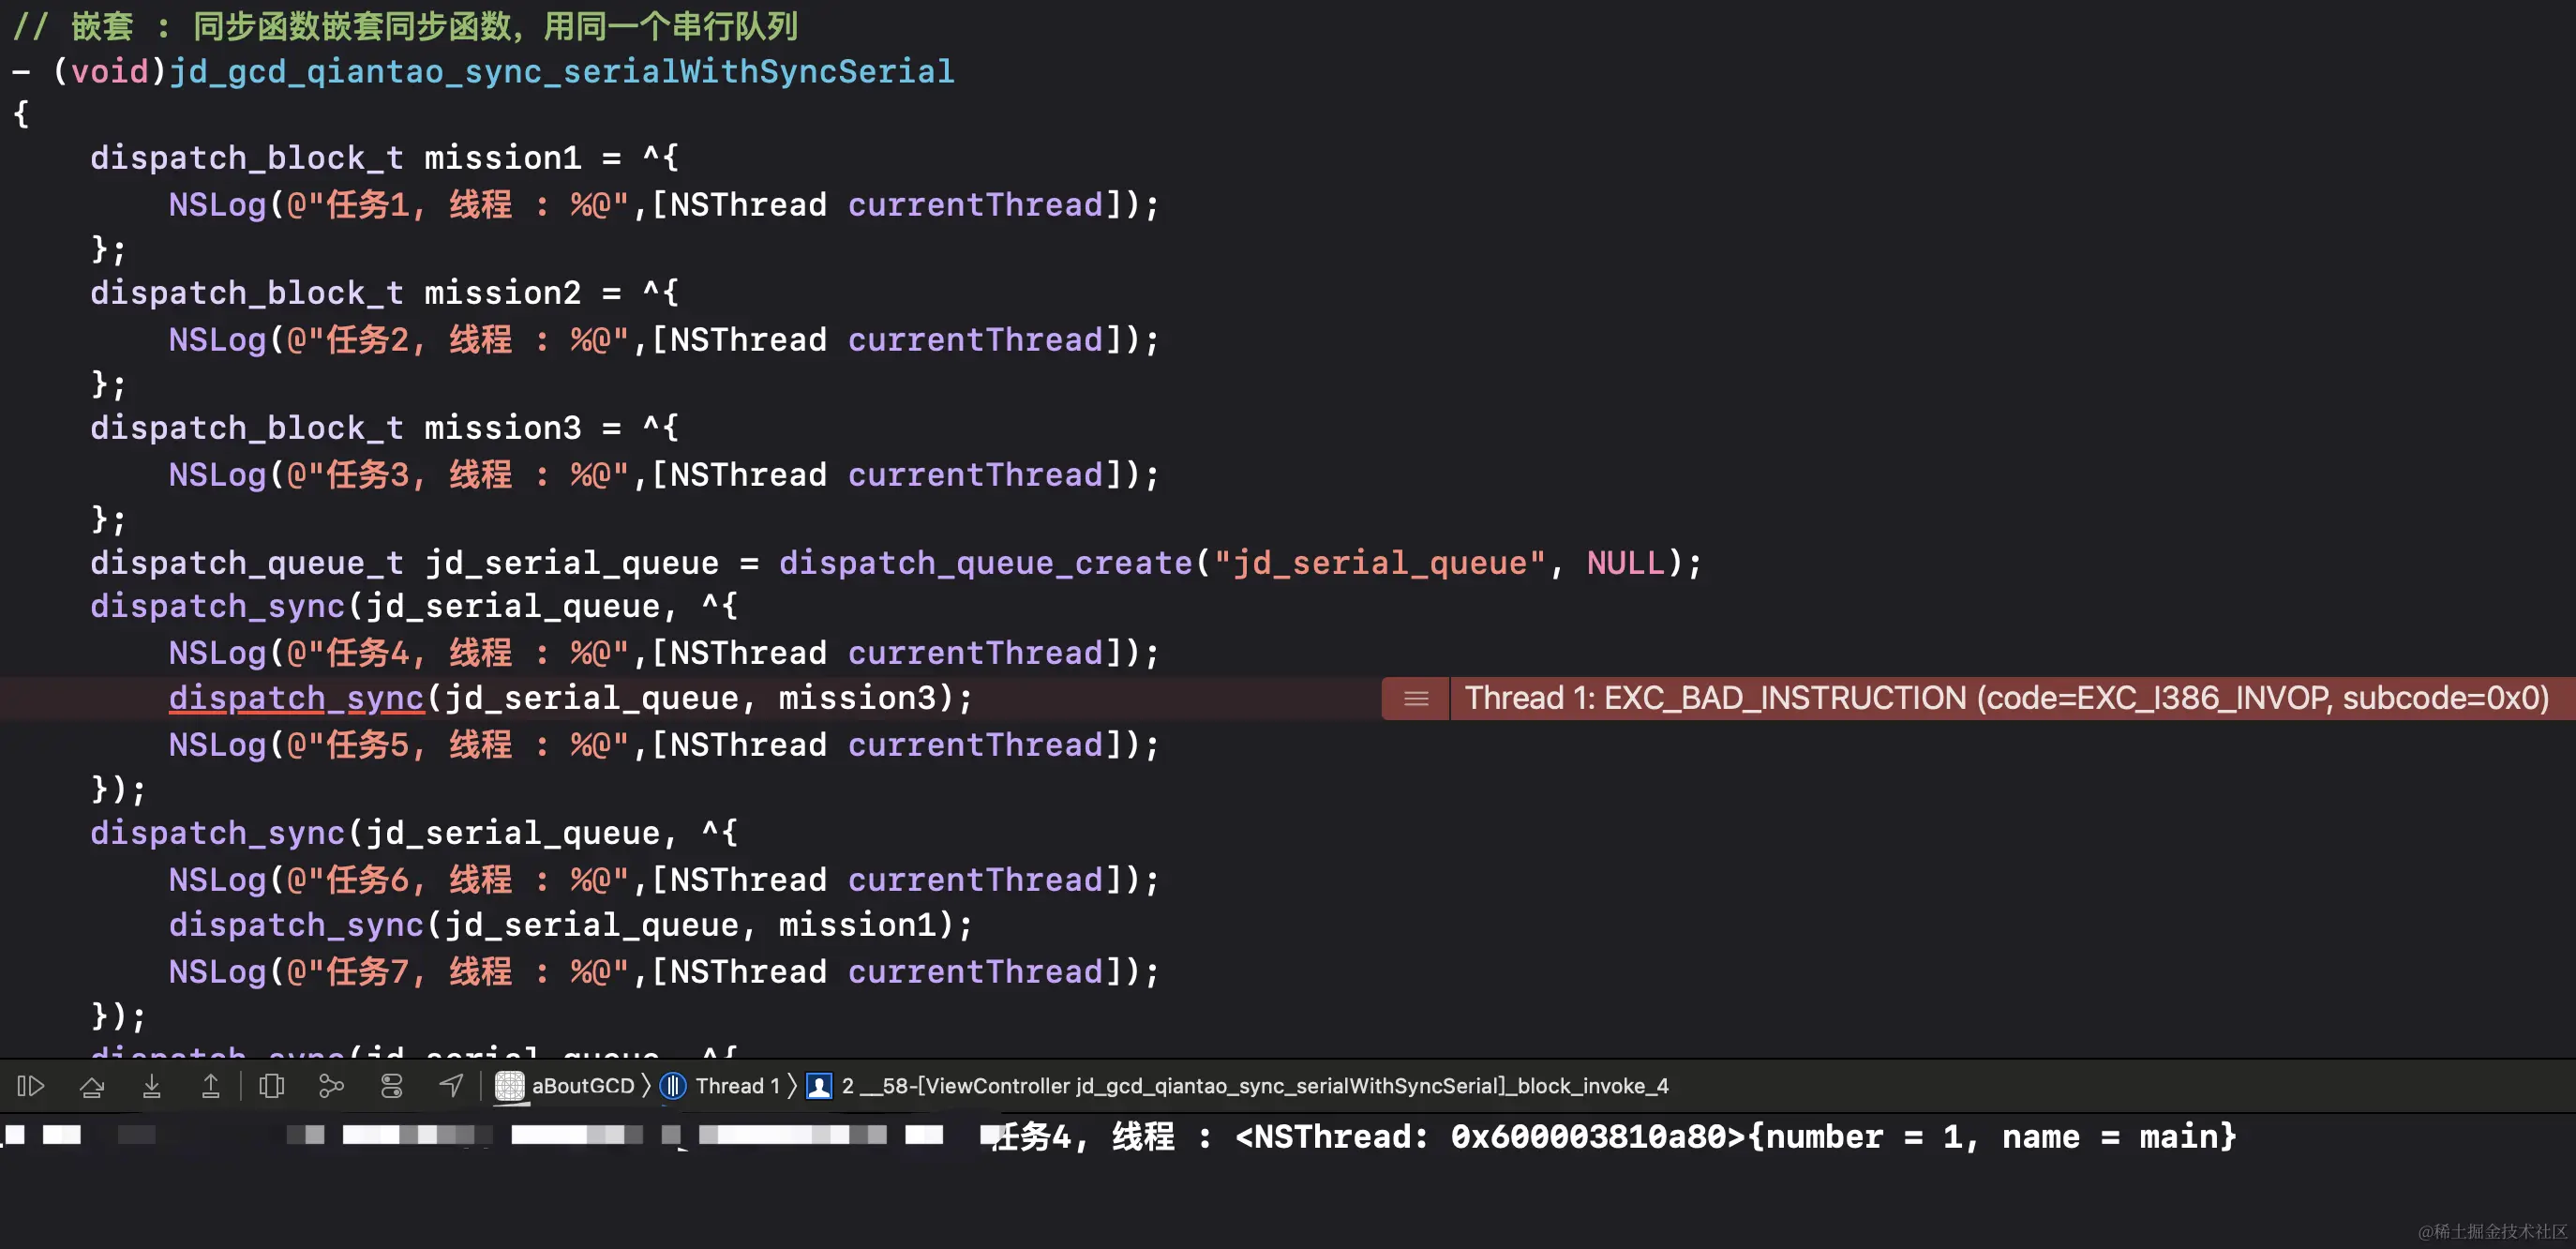Image resolution: width=2576 pixels, height=1249 pixels.
Task: Open the Debug Memory Graph tool
Action: tap(331, 1086)
